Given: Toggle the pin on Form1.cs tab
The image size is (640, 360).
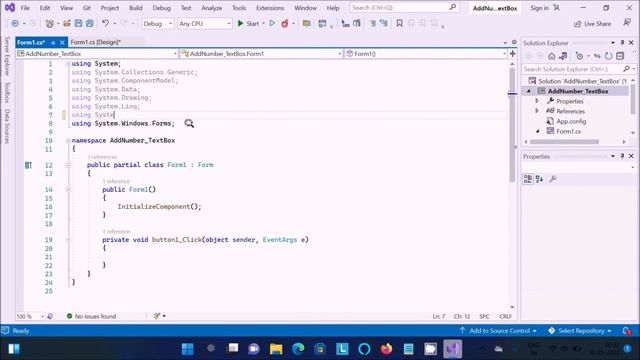Looking at the screenshot, I should (x=53, y=42).
